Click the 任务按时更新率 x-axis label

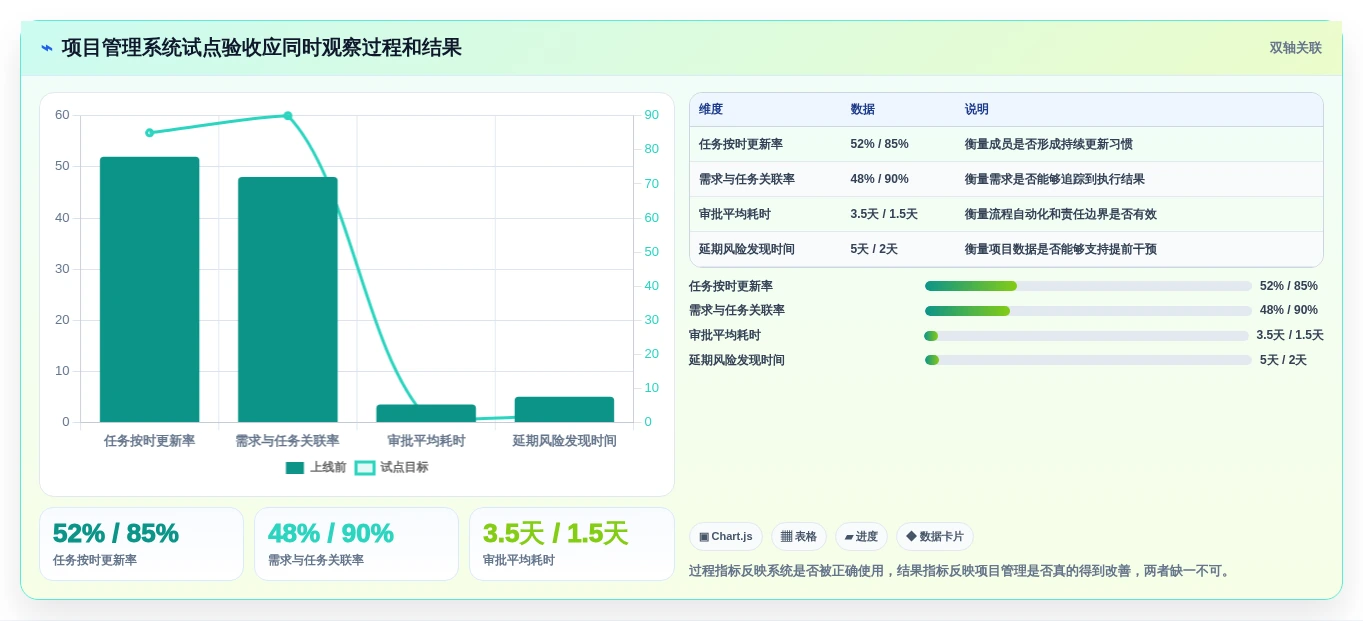tap(149, 441)
